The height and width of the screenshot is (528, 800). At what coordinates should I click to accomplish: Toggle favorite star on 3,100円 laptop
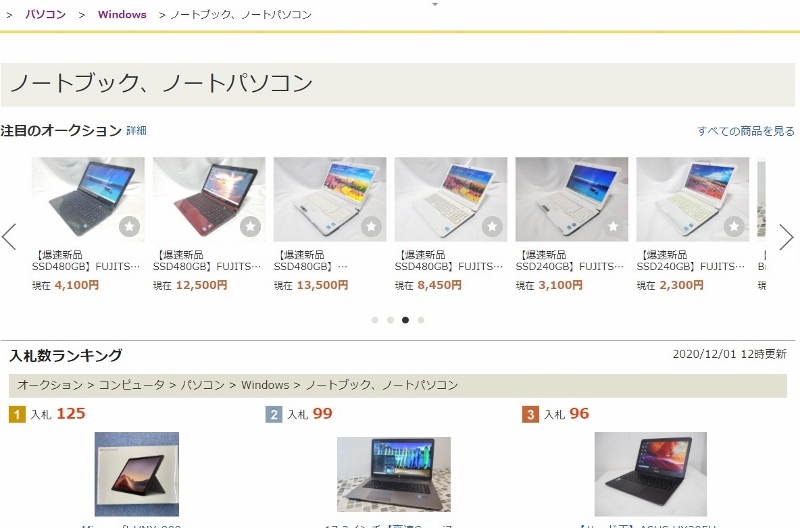(x=613, y=226)
